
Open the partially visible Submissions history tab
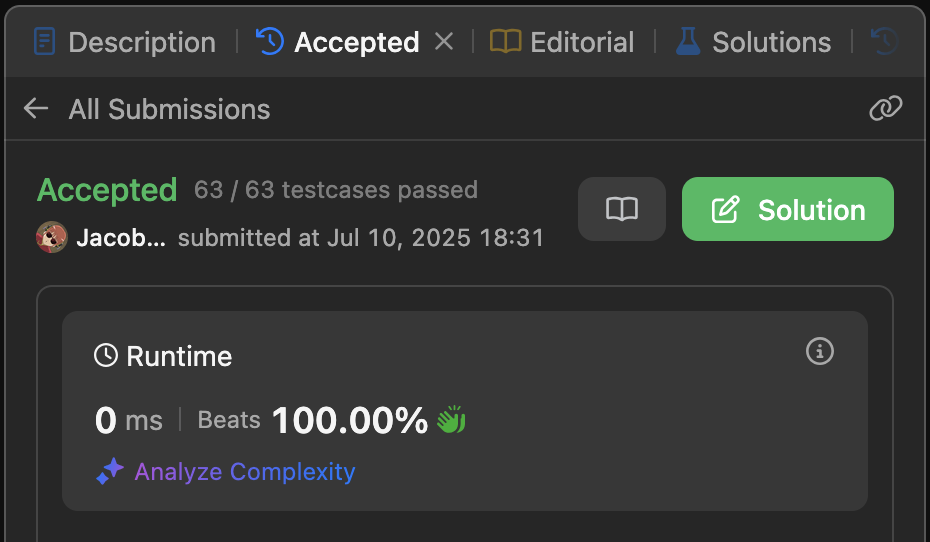click(x=884, y=42)
